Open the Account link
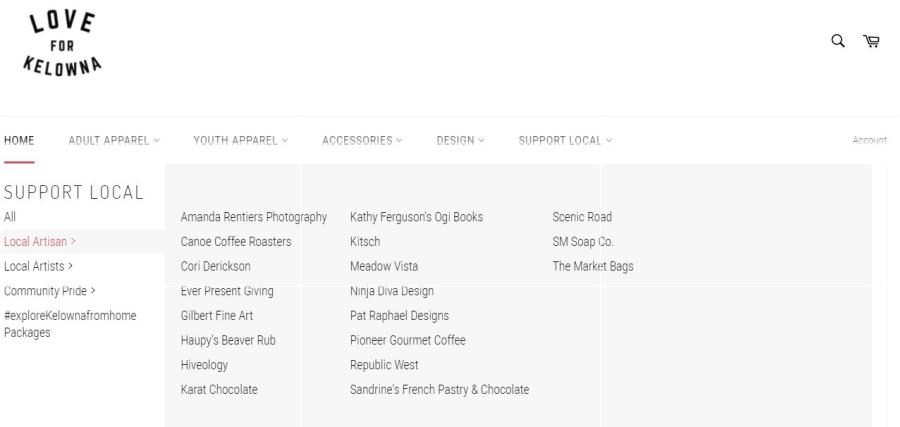900x427 pixels. tap(870, 140)
